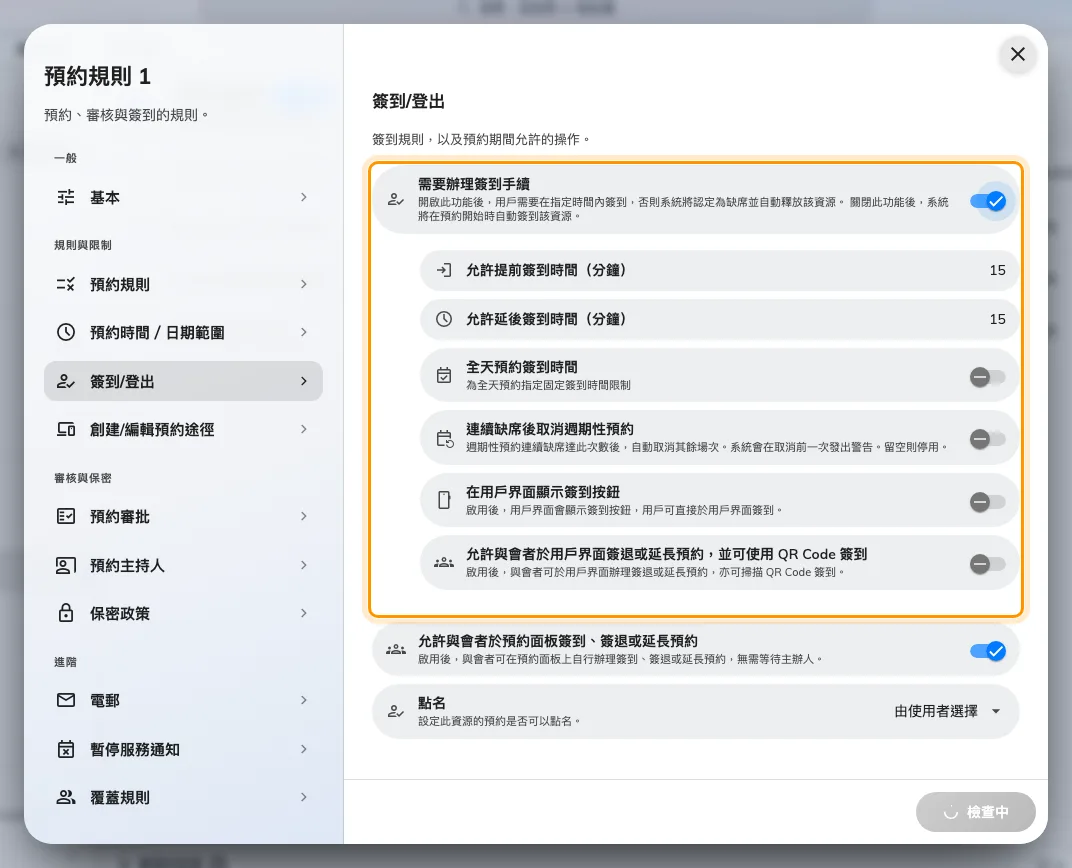
Task: Click the devices icon for 創建/編輯預約途徑
Action: coord(66,429)
